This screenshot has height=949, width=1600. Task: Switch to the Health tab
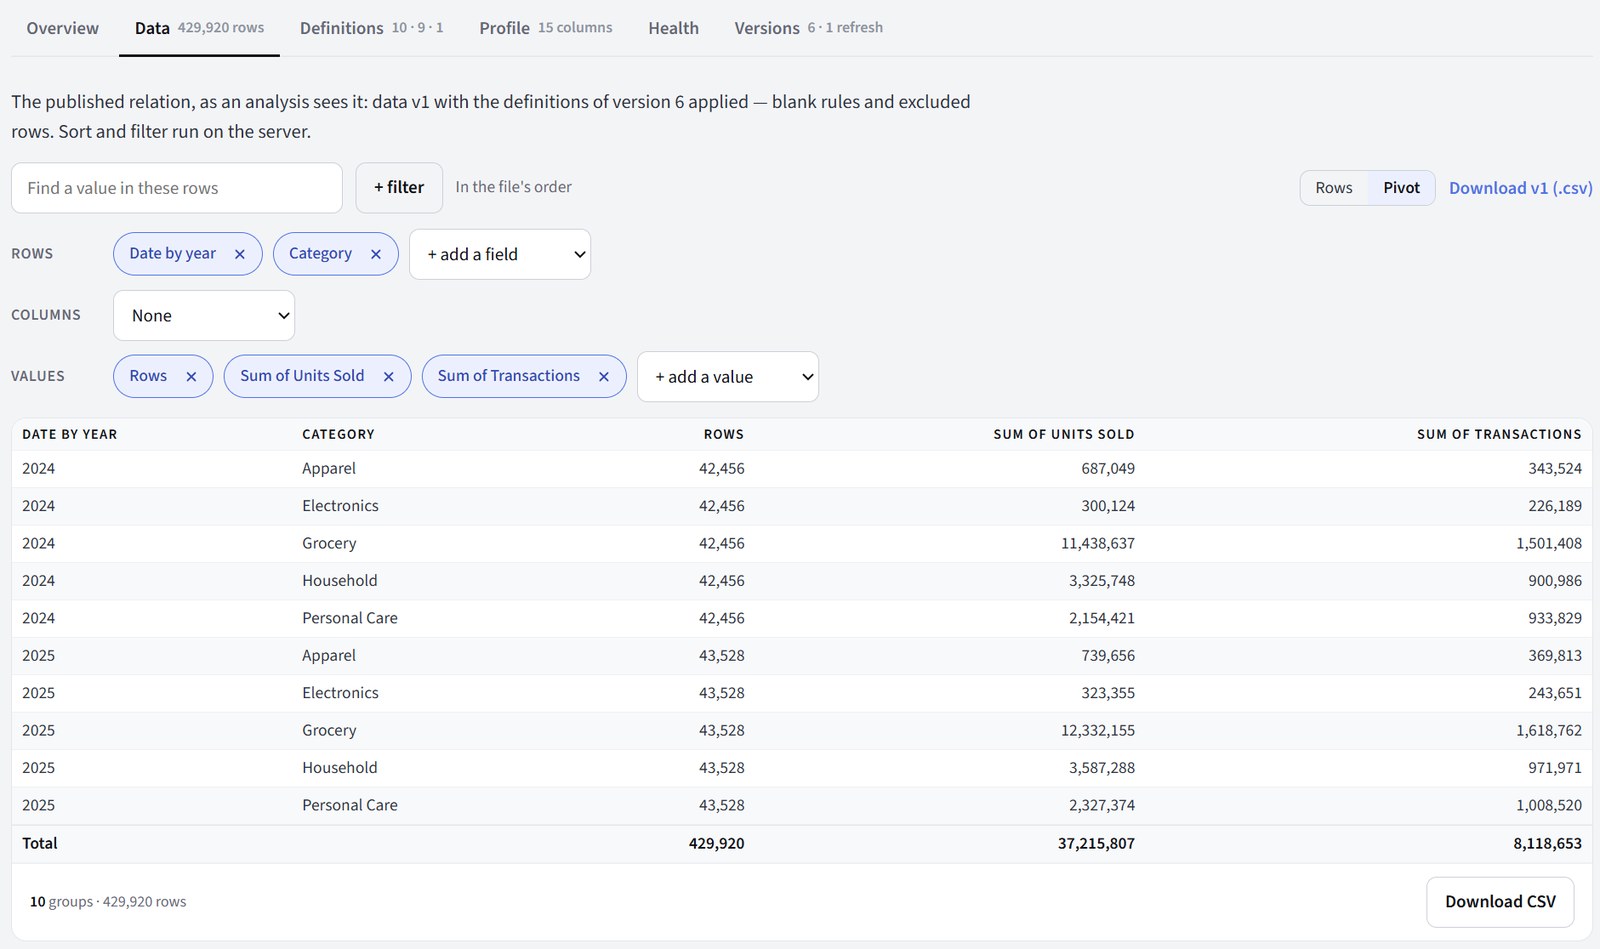[x=673, y=28]
